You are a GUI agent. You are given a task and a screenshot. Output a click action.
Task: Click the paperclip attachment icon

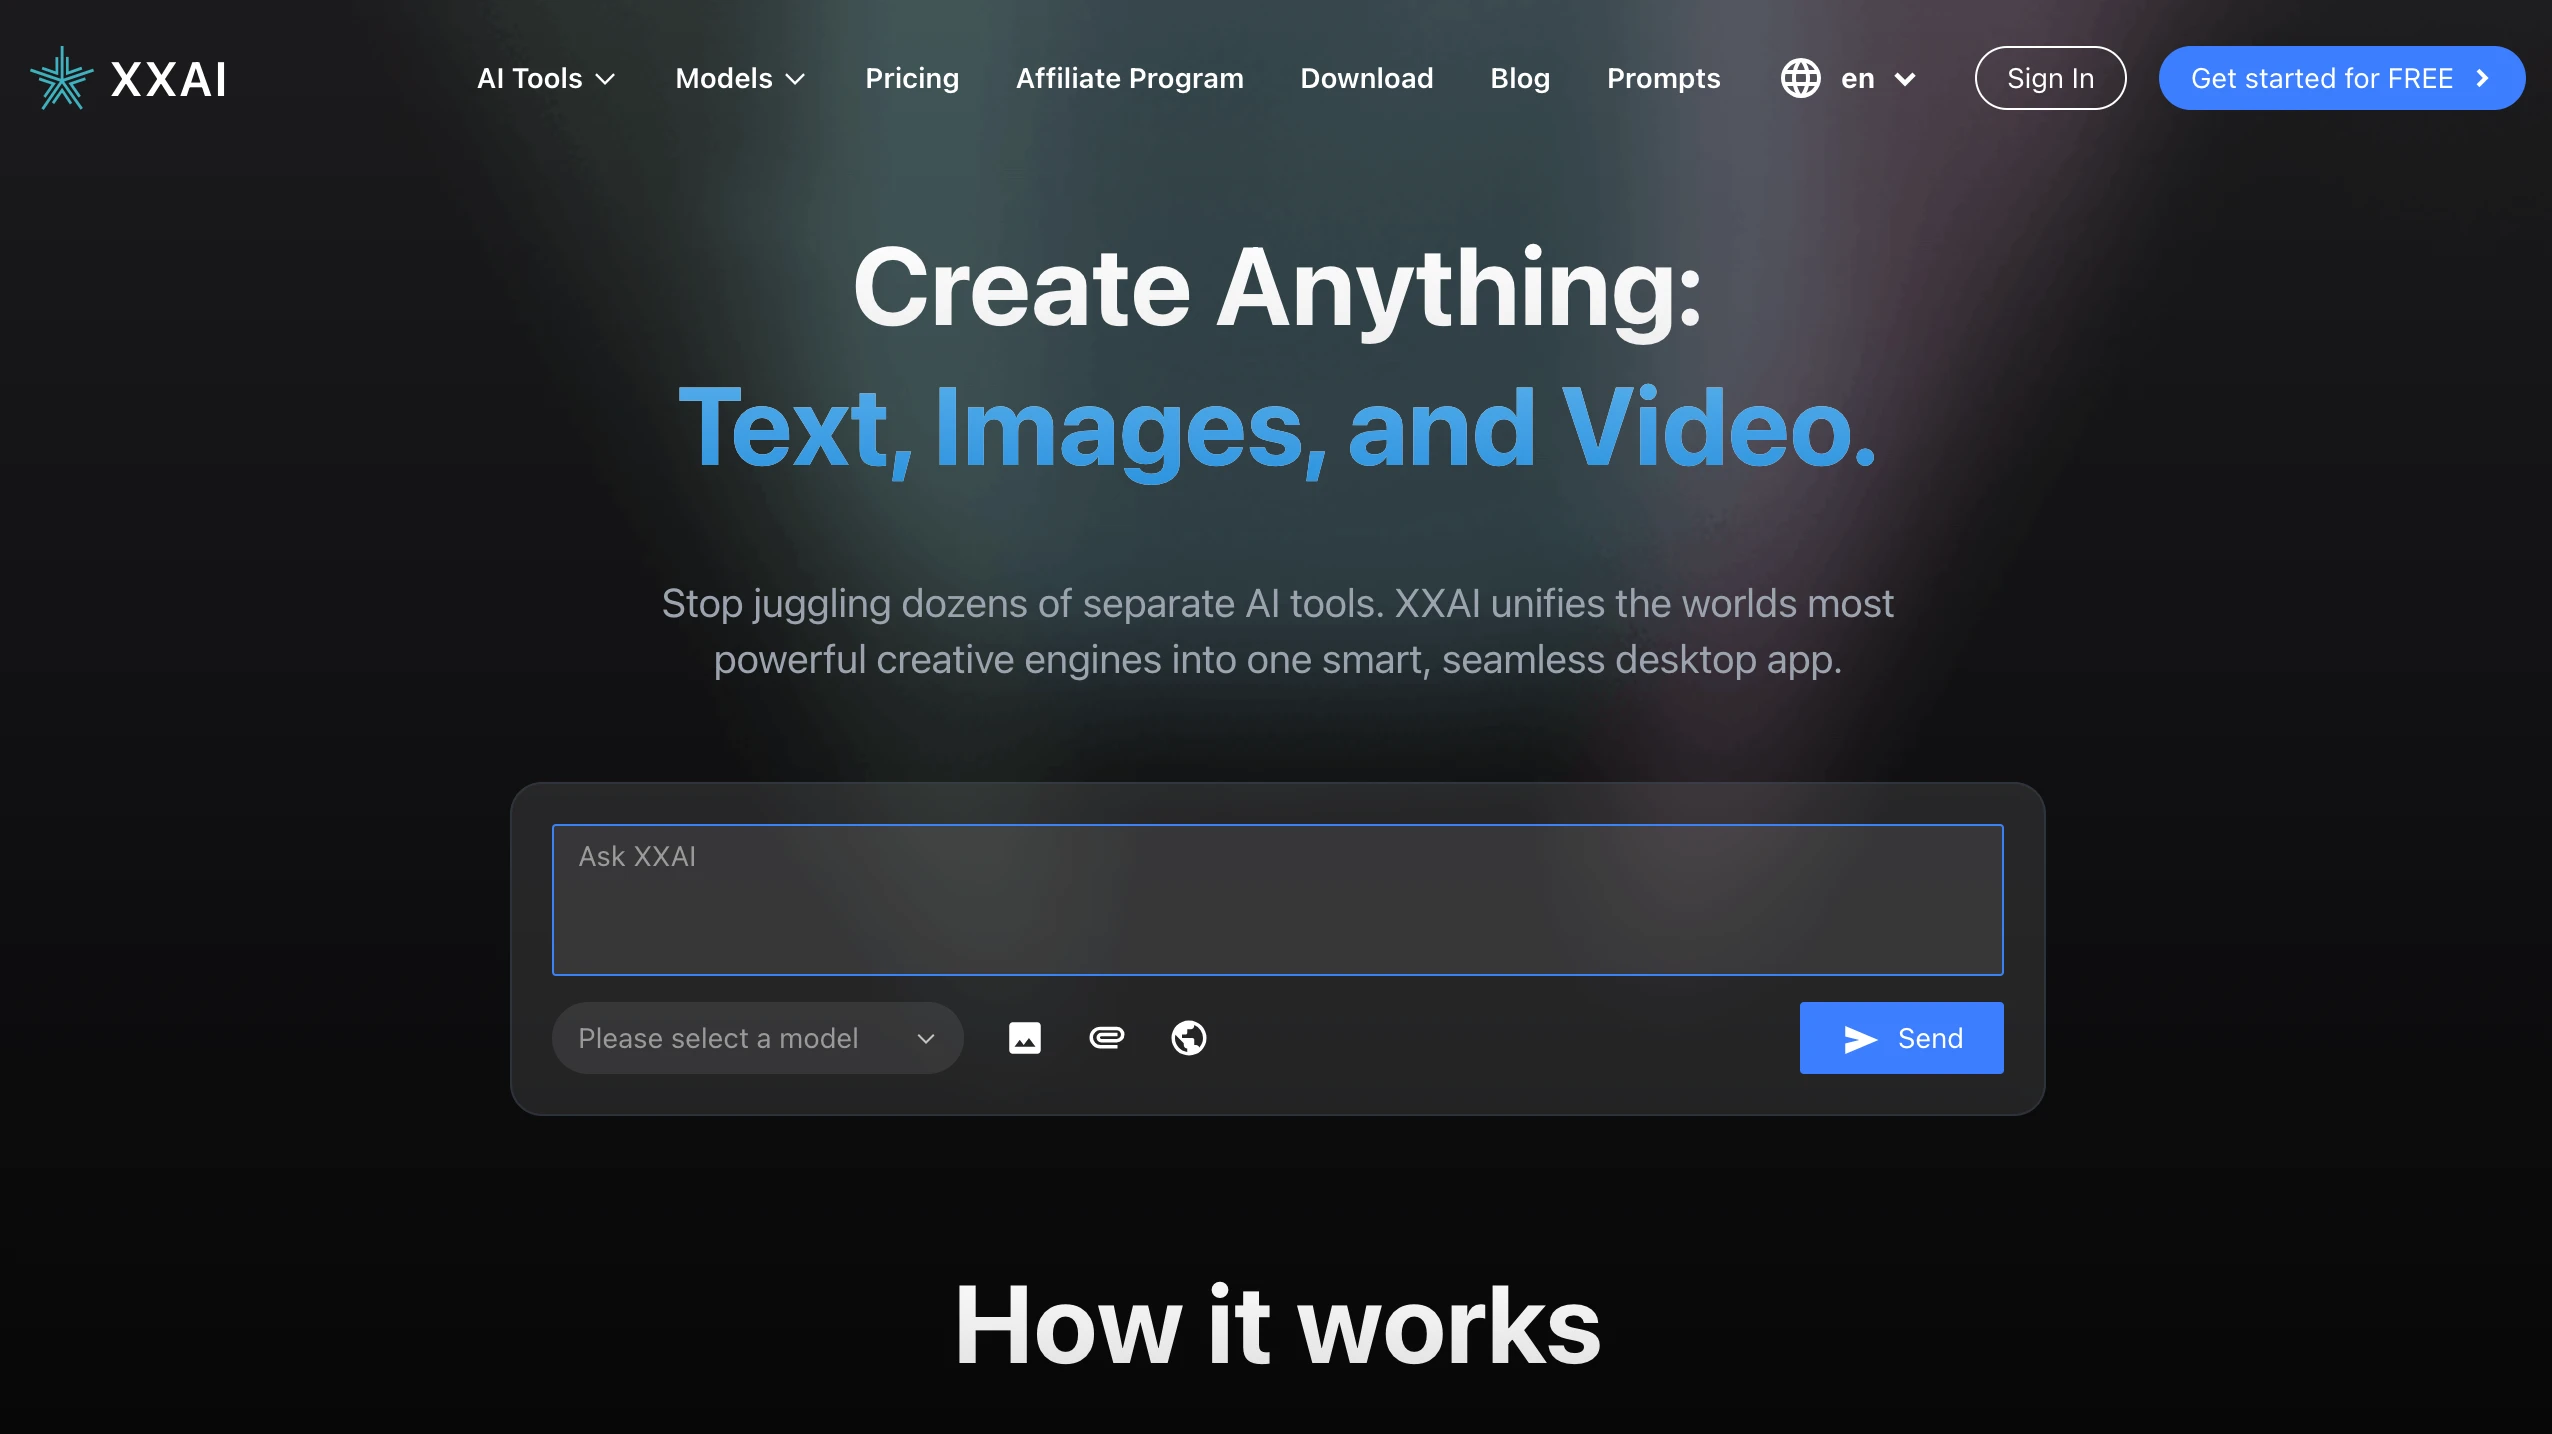1106,1038
